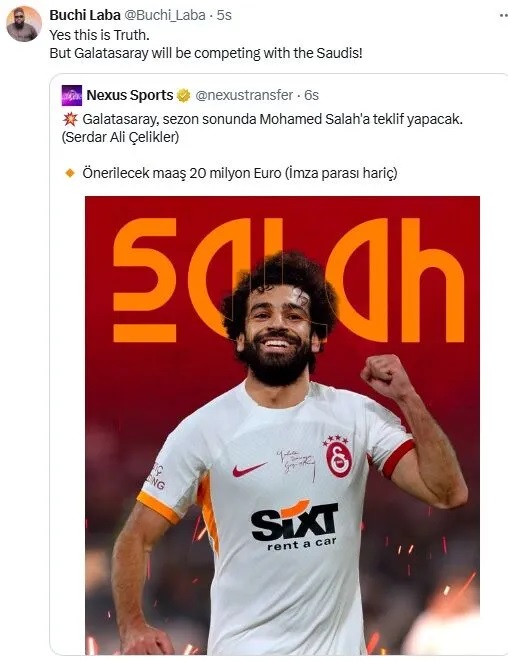Open the Salah Galatasaray poster image
508x662 pixels.
coord(283,425)
